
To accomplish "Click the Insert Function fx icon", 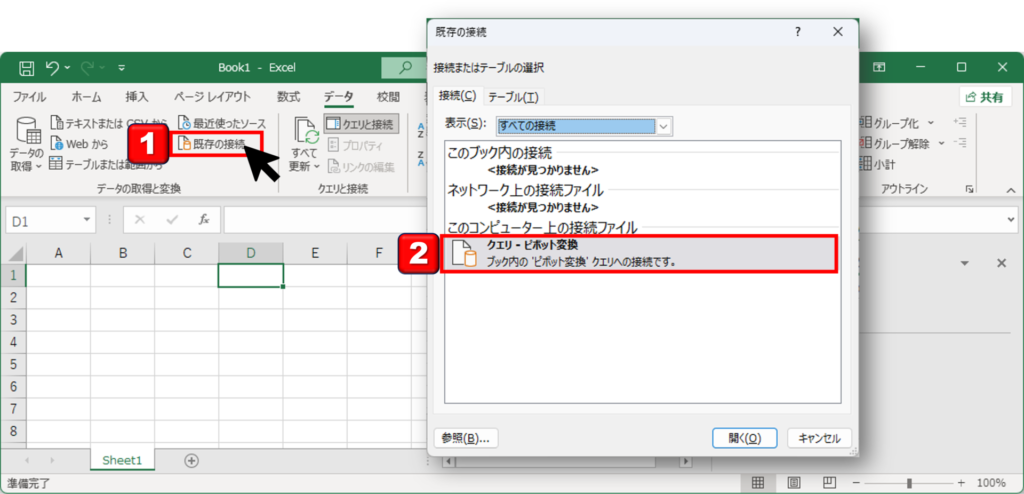I will tap(204, 220).
